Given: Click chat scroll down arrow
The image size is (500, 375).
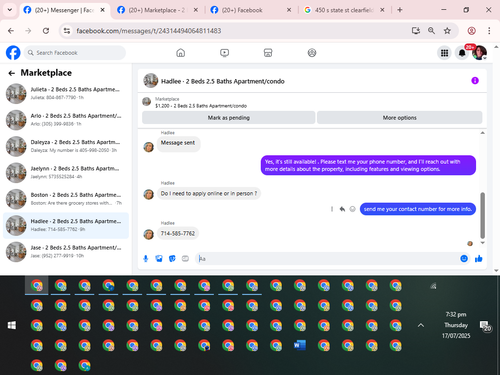Looking at the screenshot, I should pos(482,243).
